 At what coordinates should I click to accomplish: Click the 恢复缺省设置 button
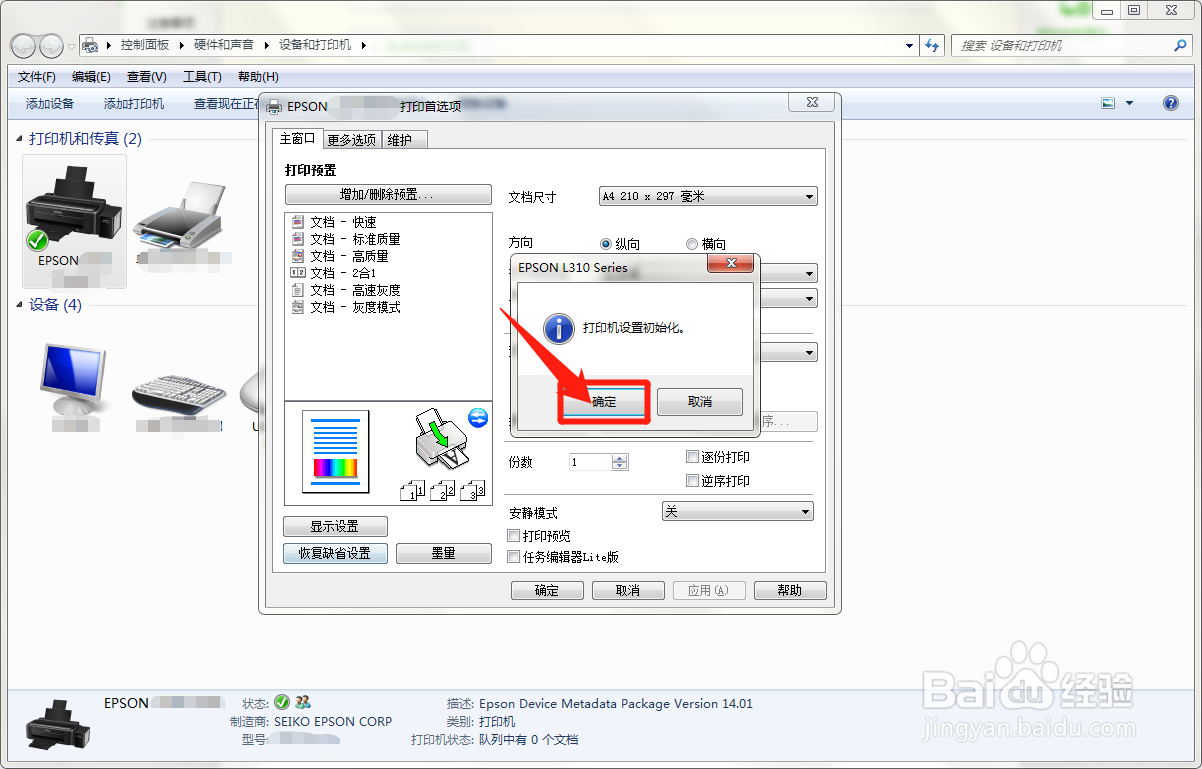(335, 552)
